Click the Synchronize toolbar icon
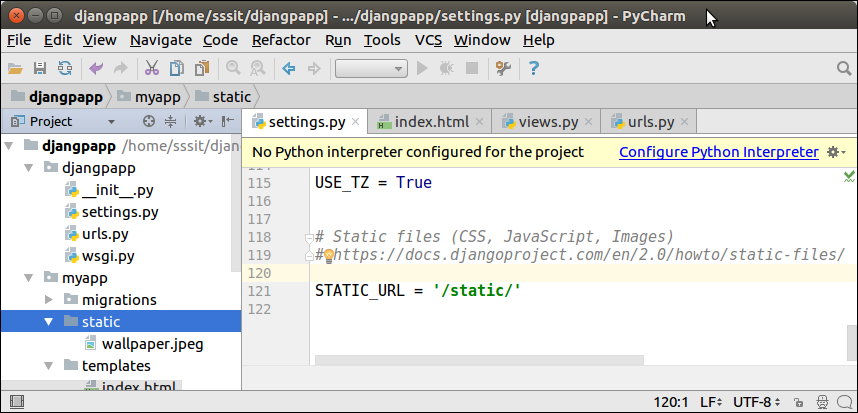This screenshot has width=858, height=413. click(x=65, y=68)
